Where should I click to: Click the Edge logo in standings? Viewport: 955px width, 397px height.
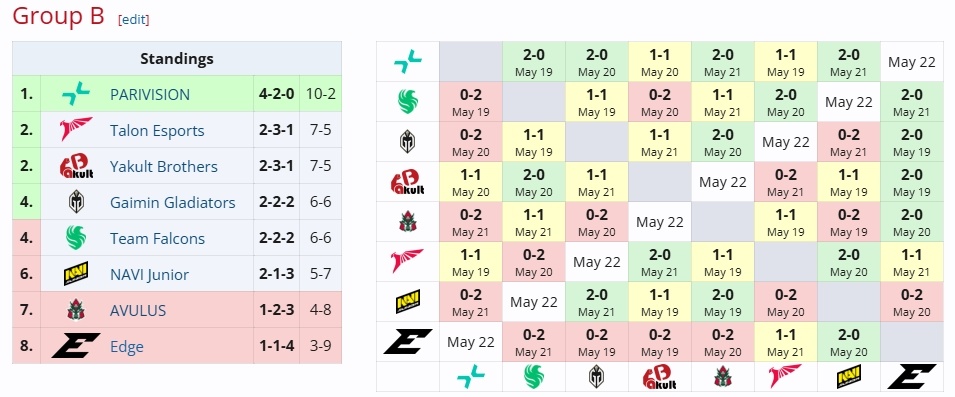click(x=76, y=346)
